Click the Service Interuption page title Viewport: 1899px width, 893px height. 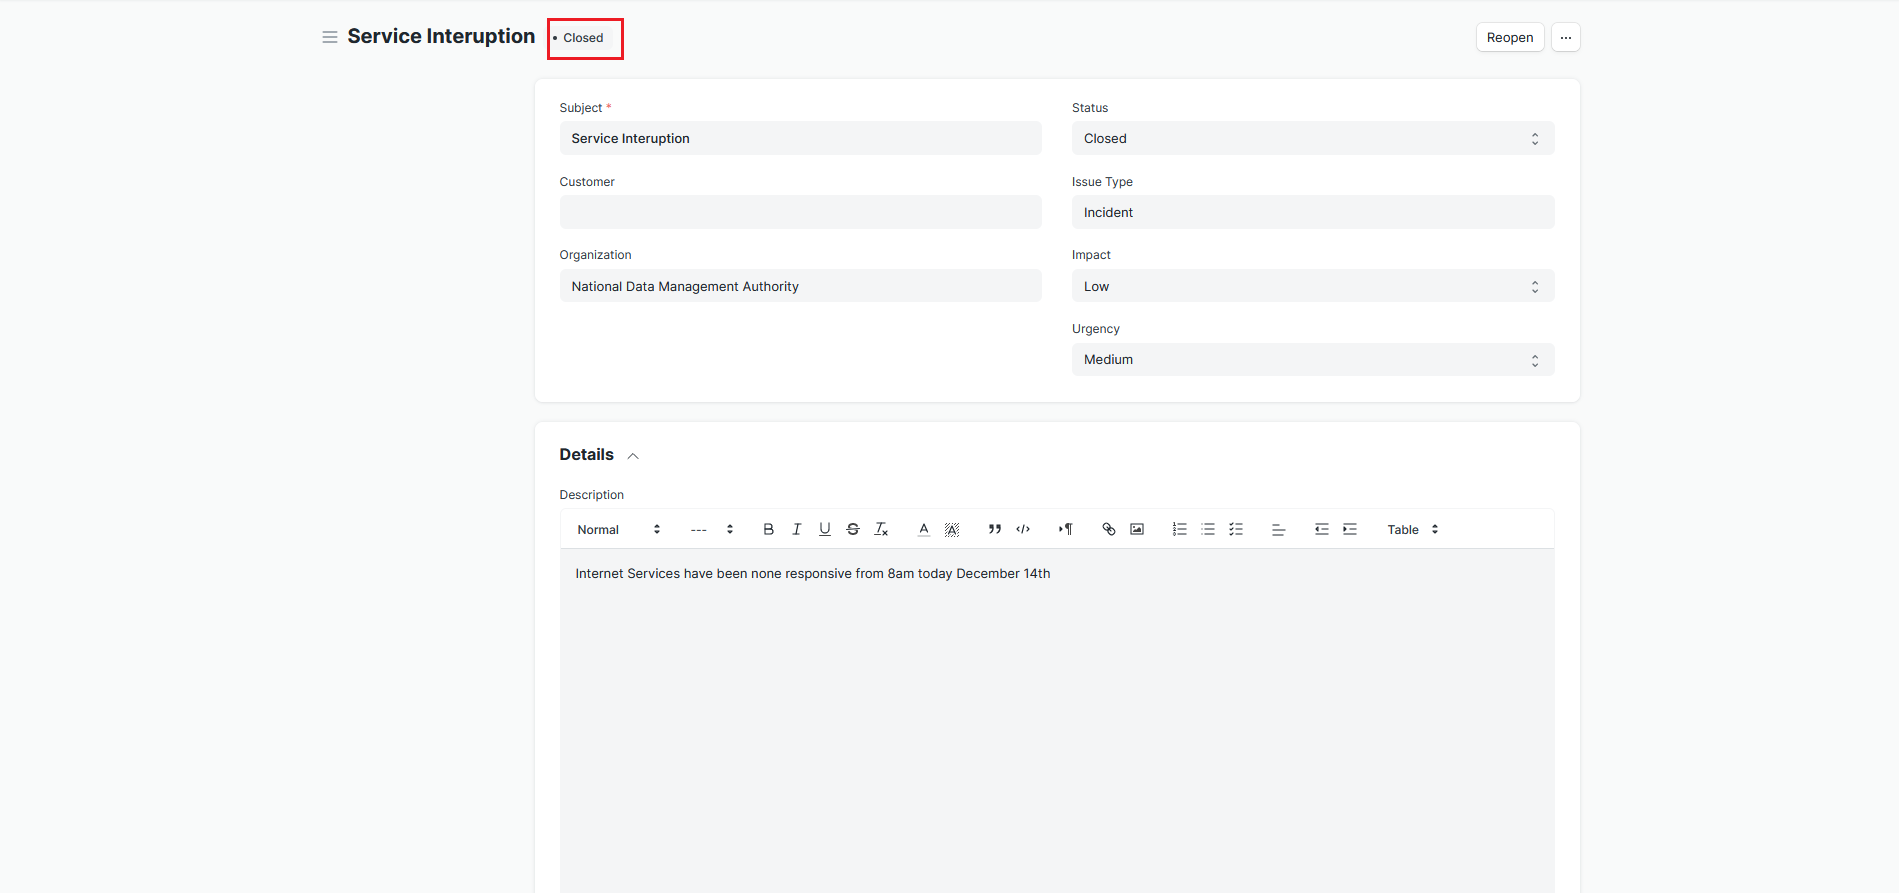[441, 36]
